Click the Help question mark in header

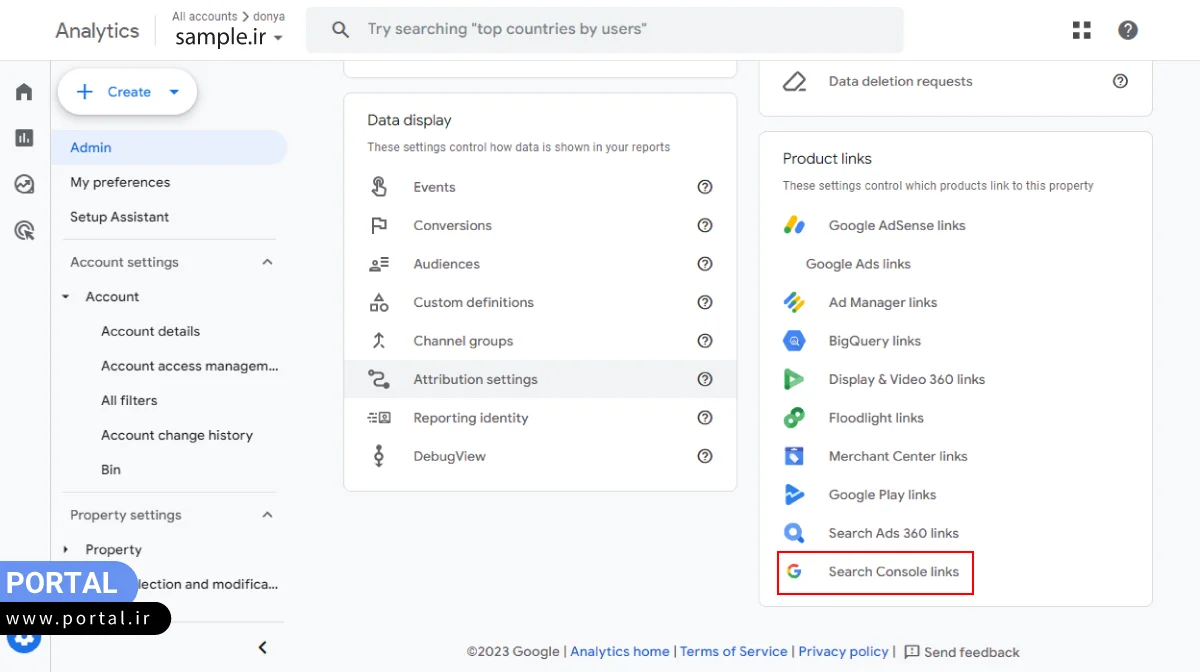click(1128, 30)
